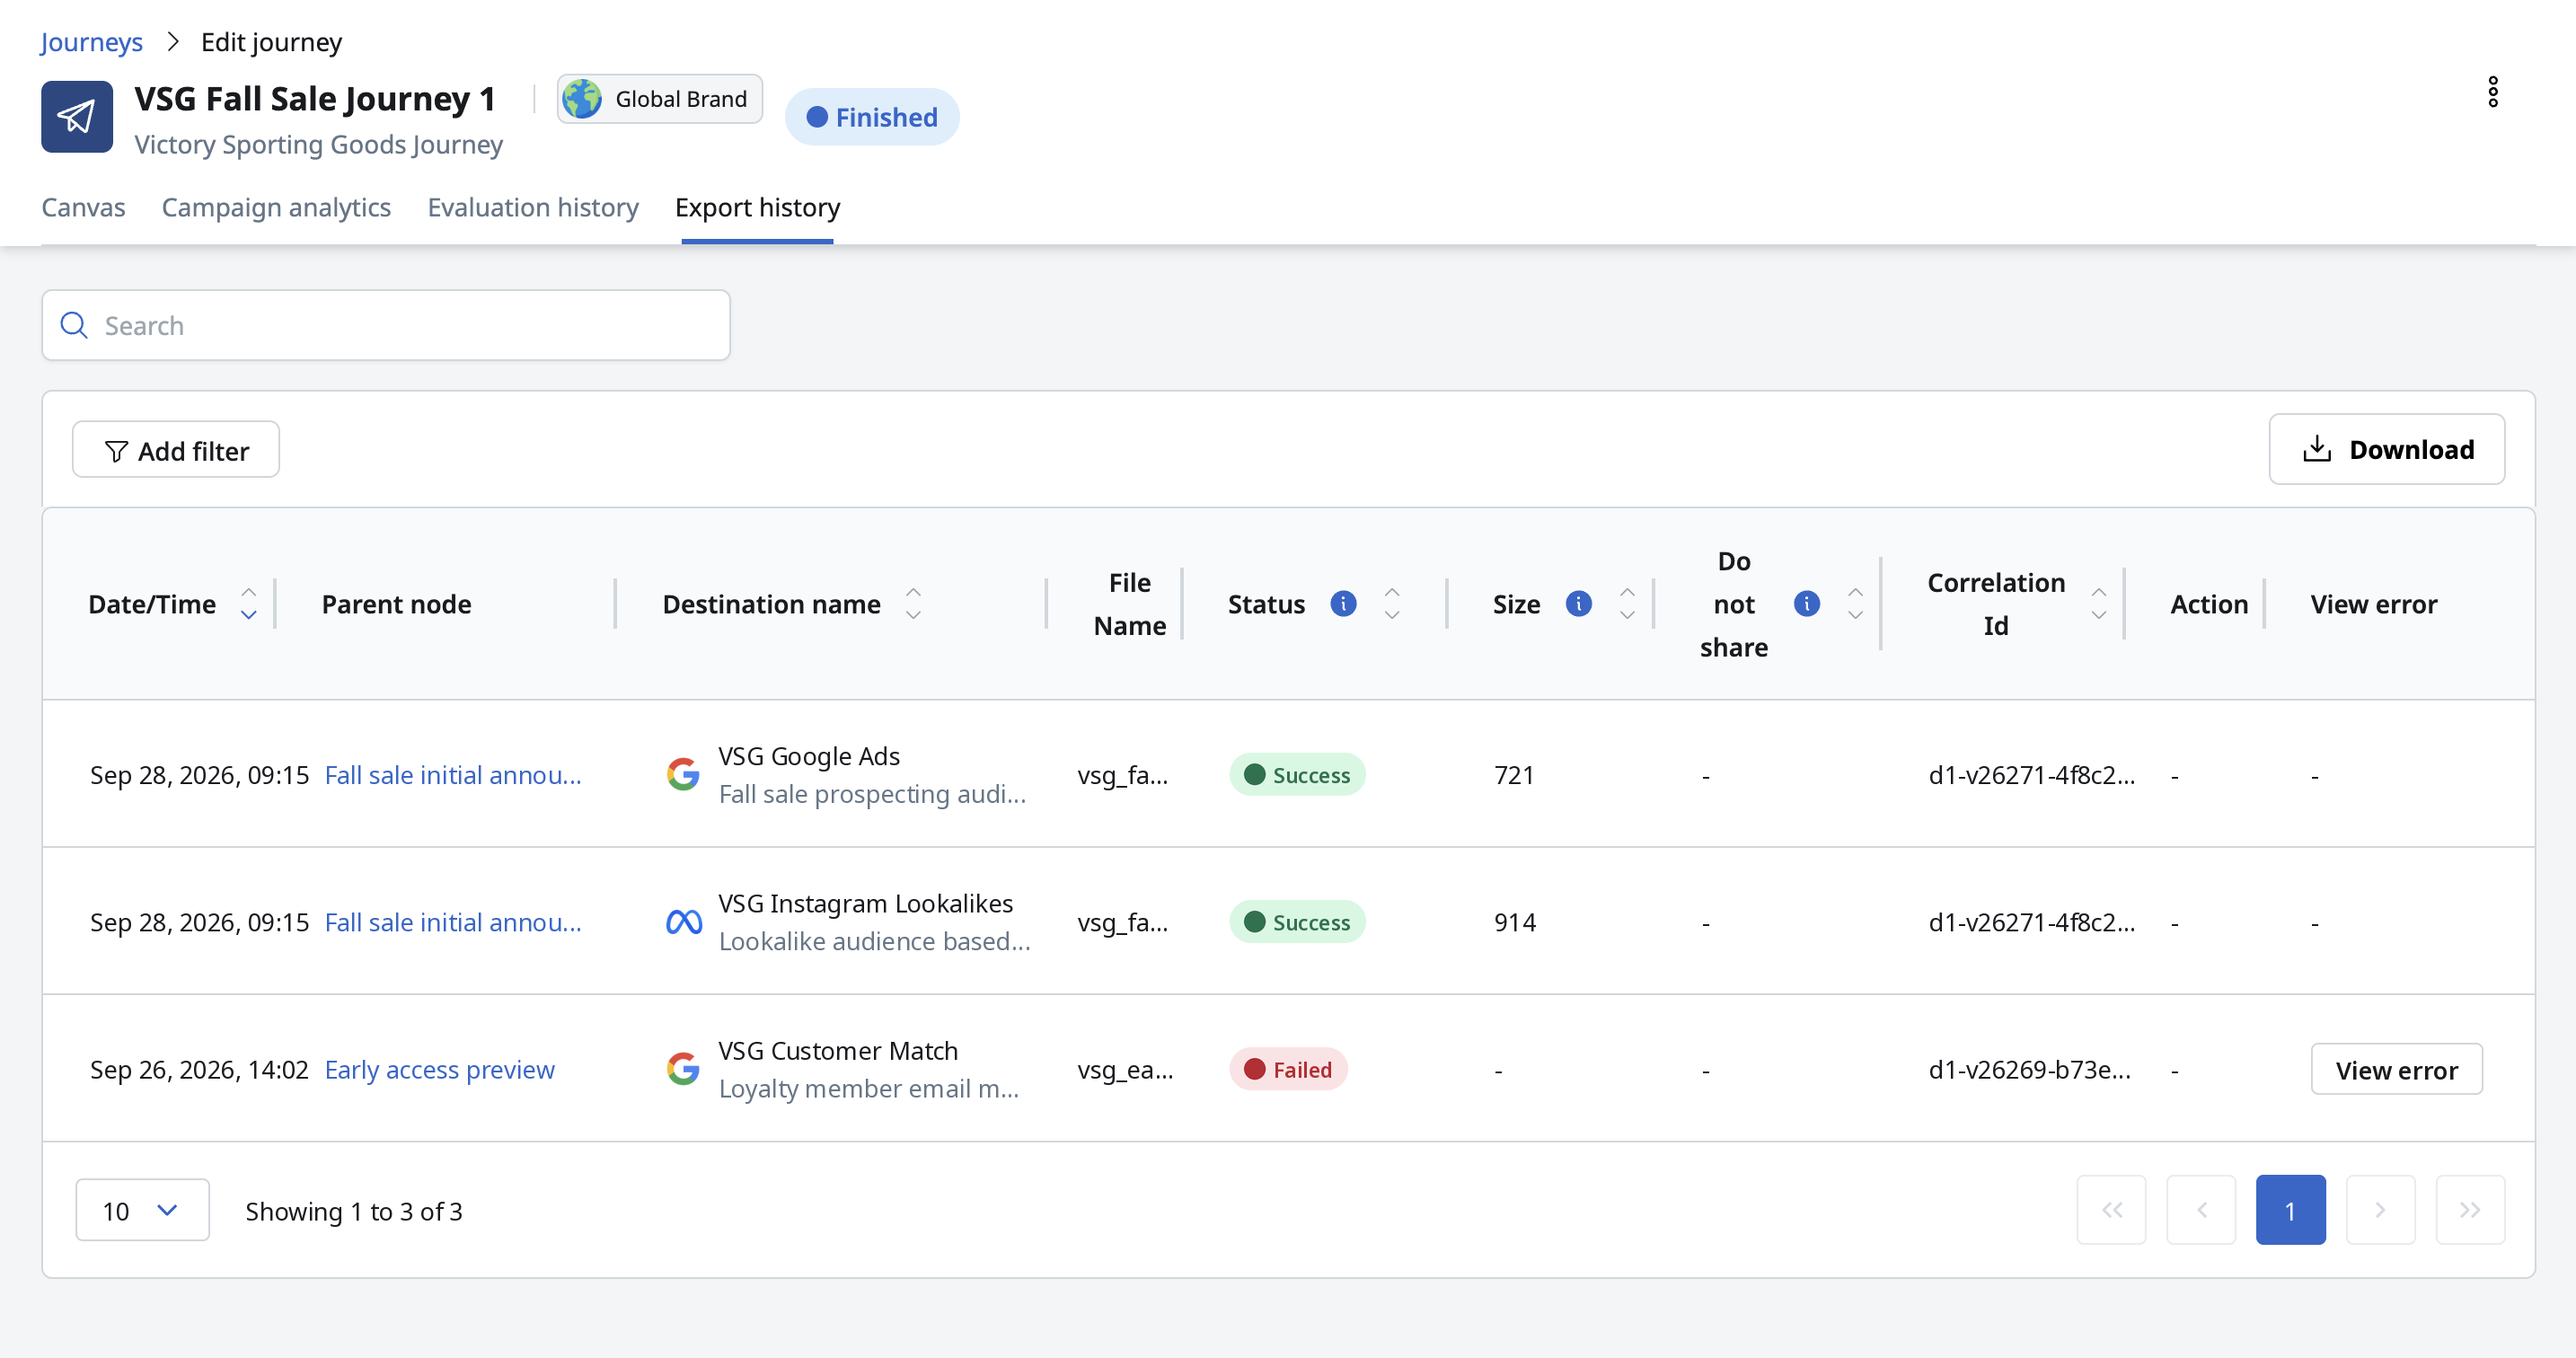Click the search magnifier icon

pyautogui.click(x=74, y=325)
